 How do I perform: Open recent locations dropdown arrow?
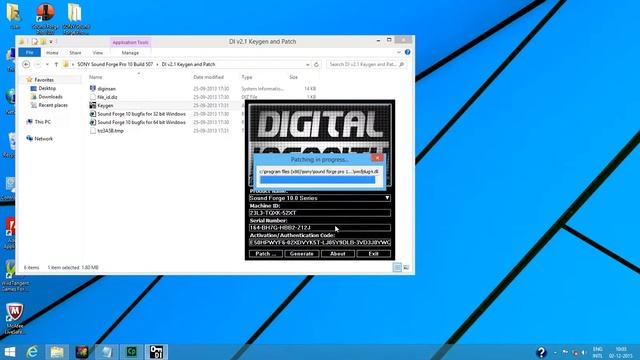pos(47,64)
